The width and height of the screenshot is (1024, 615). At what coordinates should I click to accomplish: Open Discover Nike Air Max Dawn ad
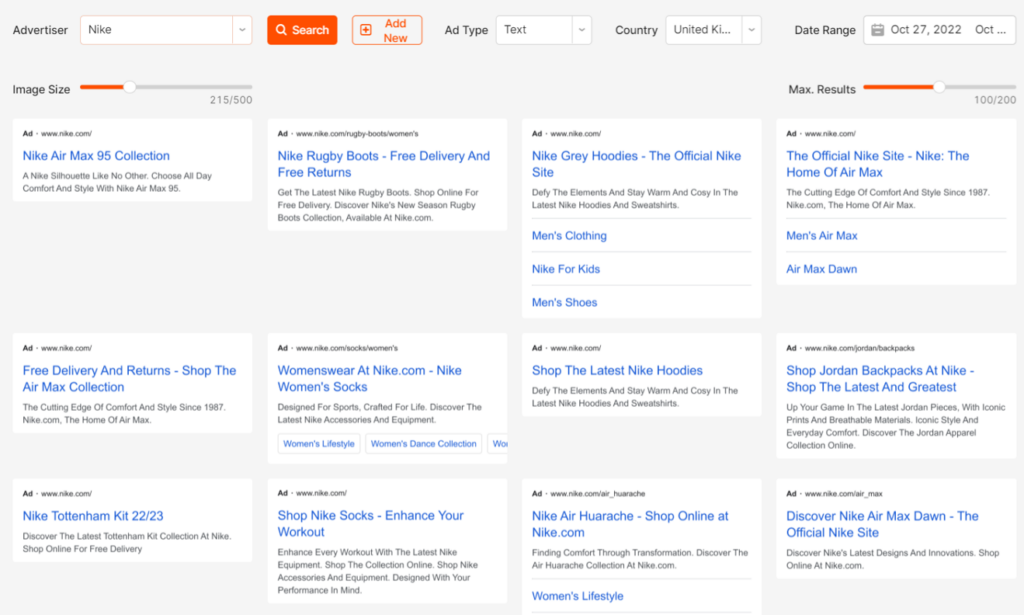[x=882, y=524]
